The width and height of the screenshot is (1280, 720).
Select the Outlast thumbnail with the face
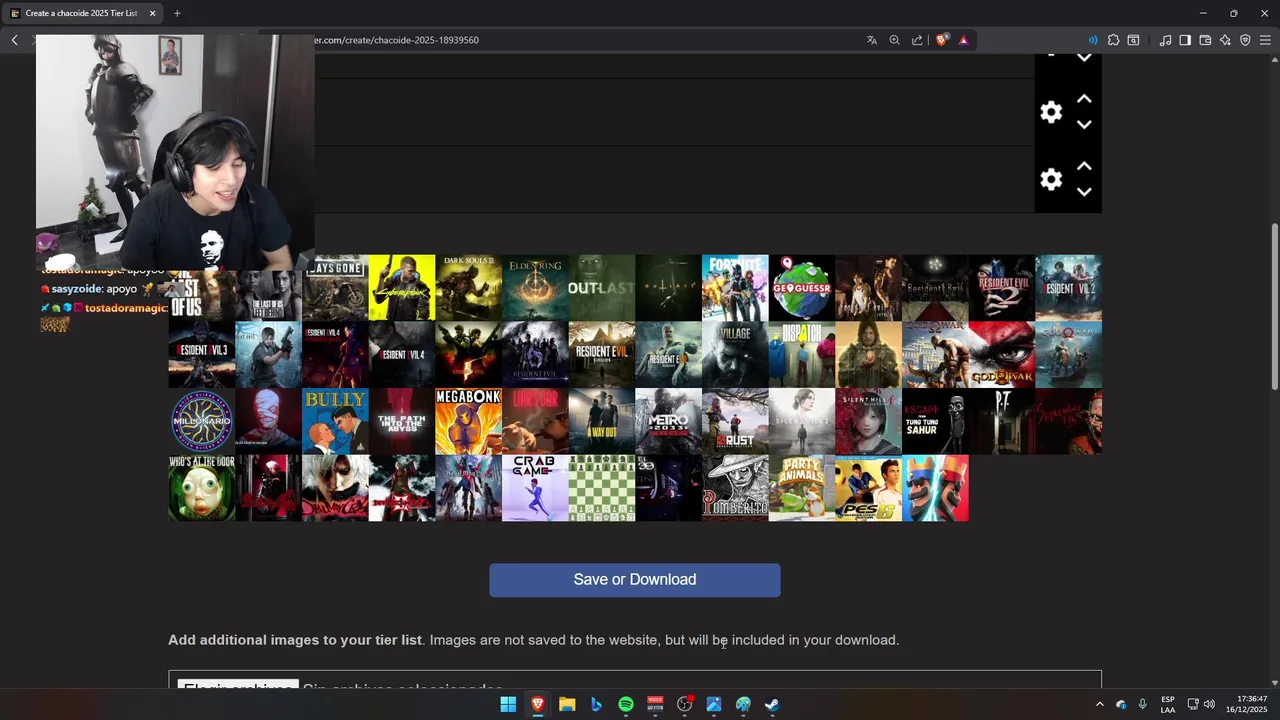602,288
